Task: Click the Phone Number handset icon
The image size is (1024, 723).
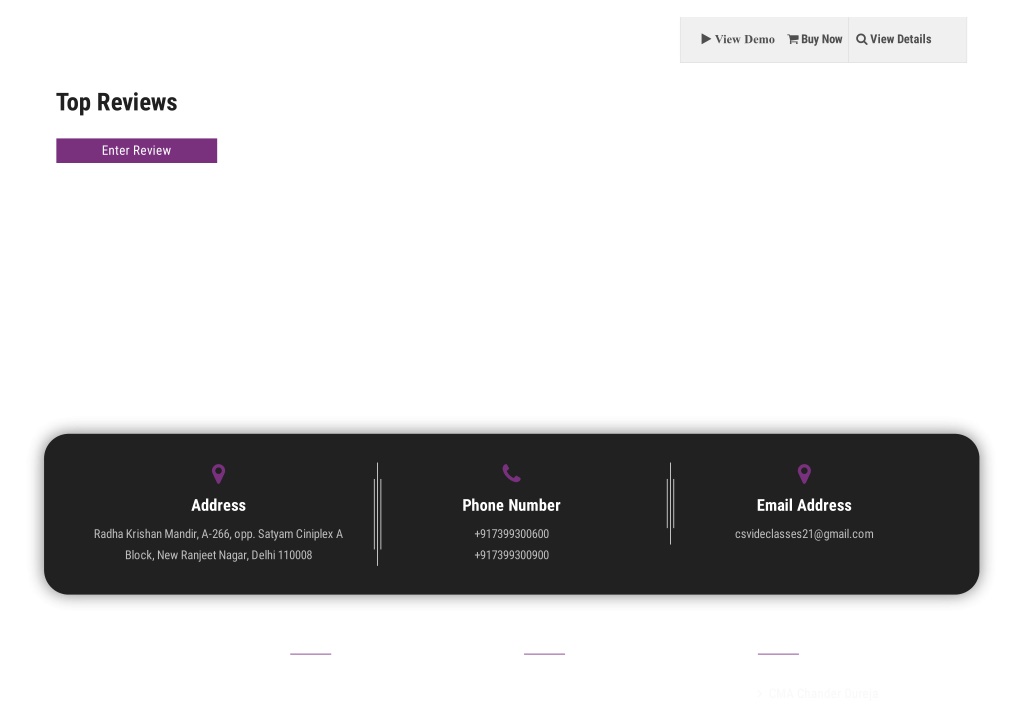Action: [511, 473]
